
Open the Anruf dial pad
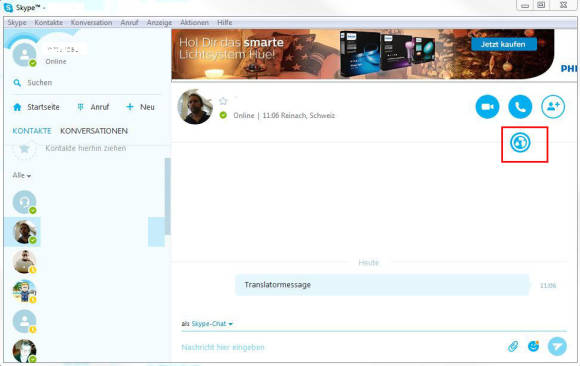tap(93, 107)
